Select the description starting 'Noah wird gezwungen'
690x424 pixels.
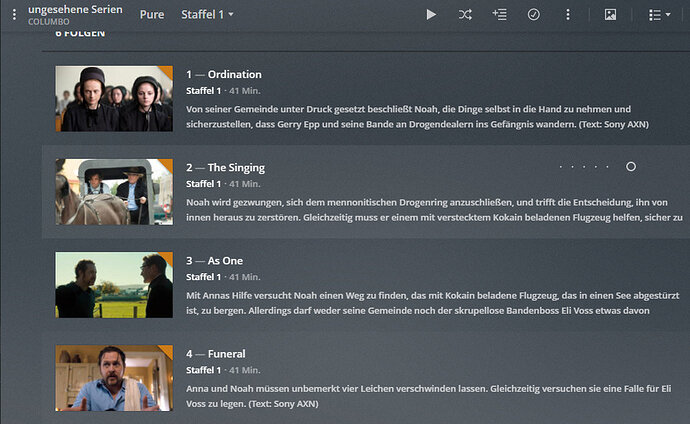point(434,210)
